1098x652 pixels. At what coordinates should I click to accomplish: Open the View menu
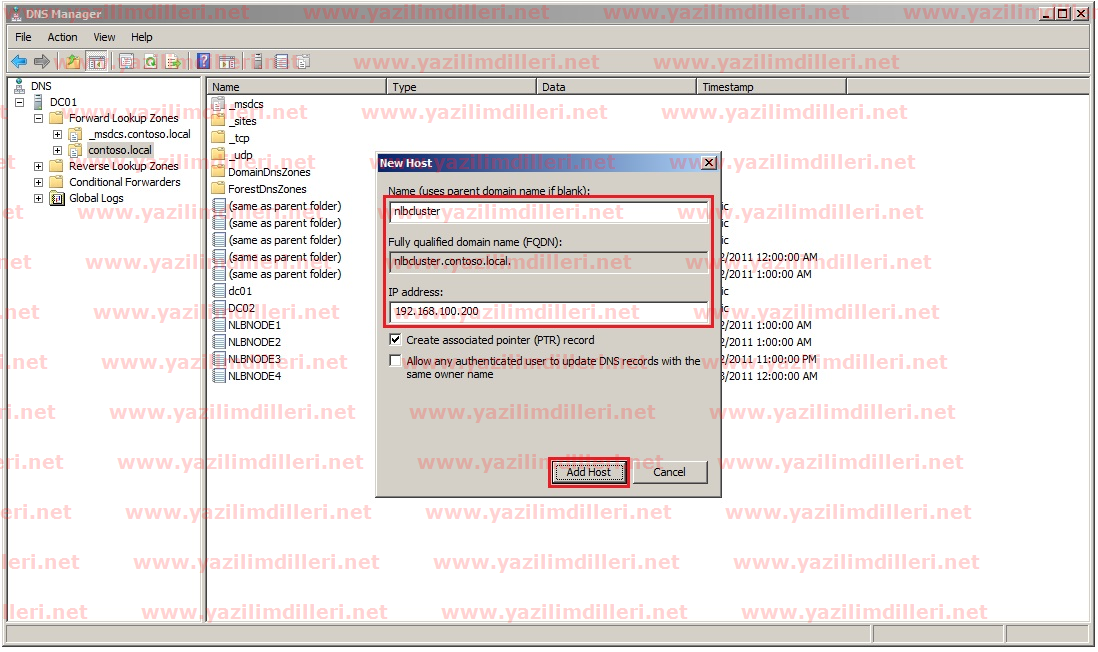pyautogui.click(x=104, y=37)
